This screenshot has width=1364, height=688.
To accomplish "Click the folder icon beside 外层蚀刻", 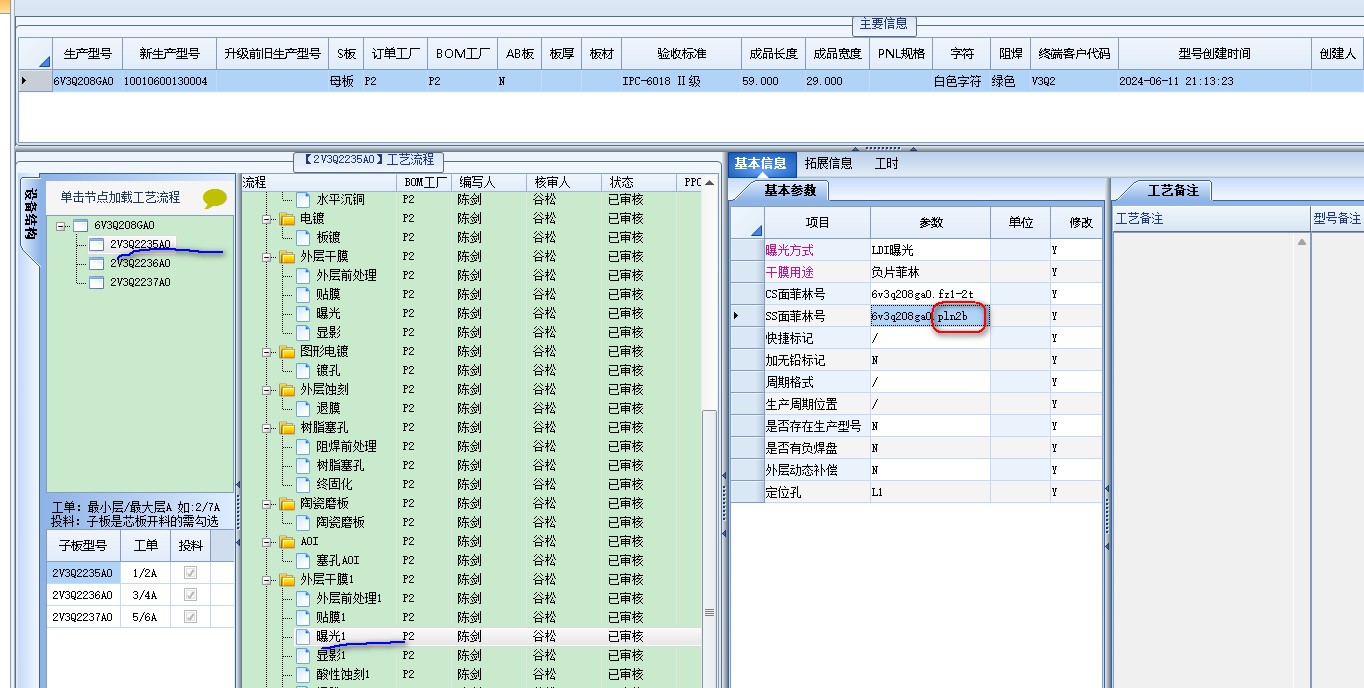I will tap(288, 389).
